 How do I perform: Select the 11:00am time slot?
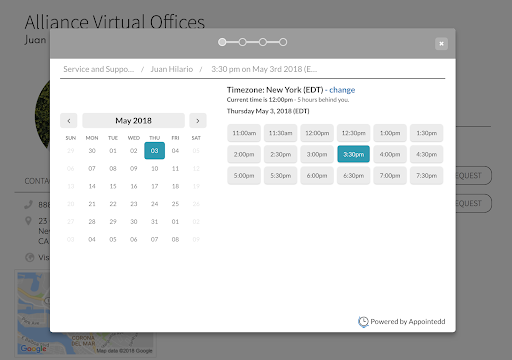click(x=244, y=133)
